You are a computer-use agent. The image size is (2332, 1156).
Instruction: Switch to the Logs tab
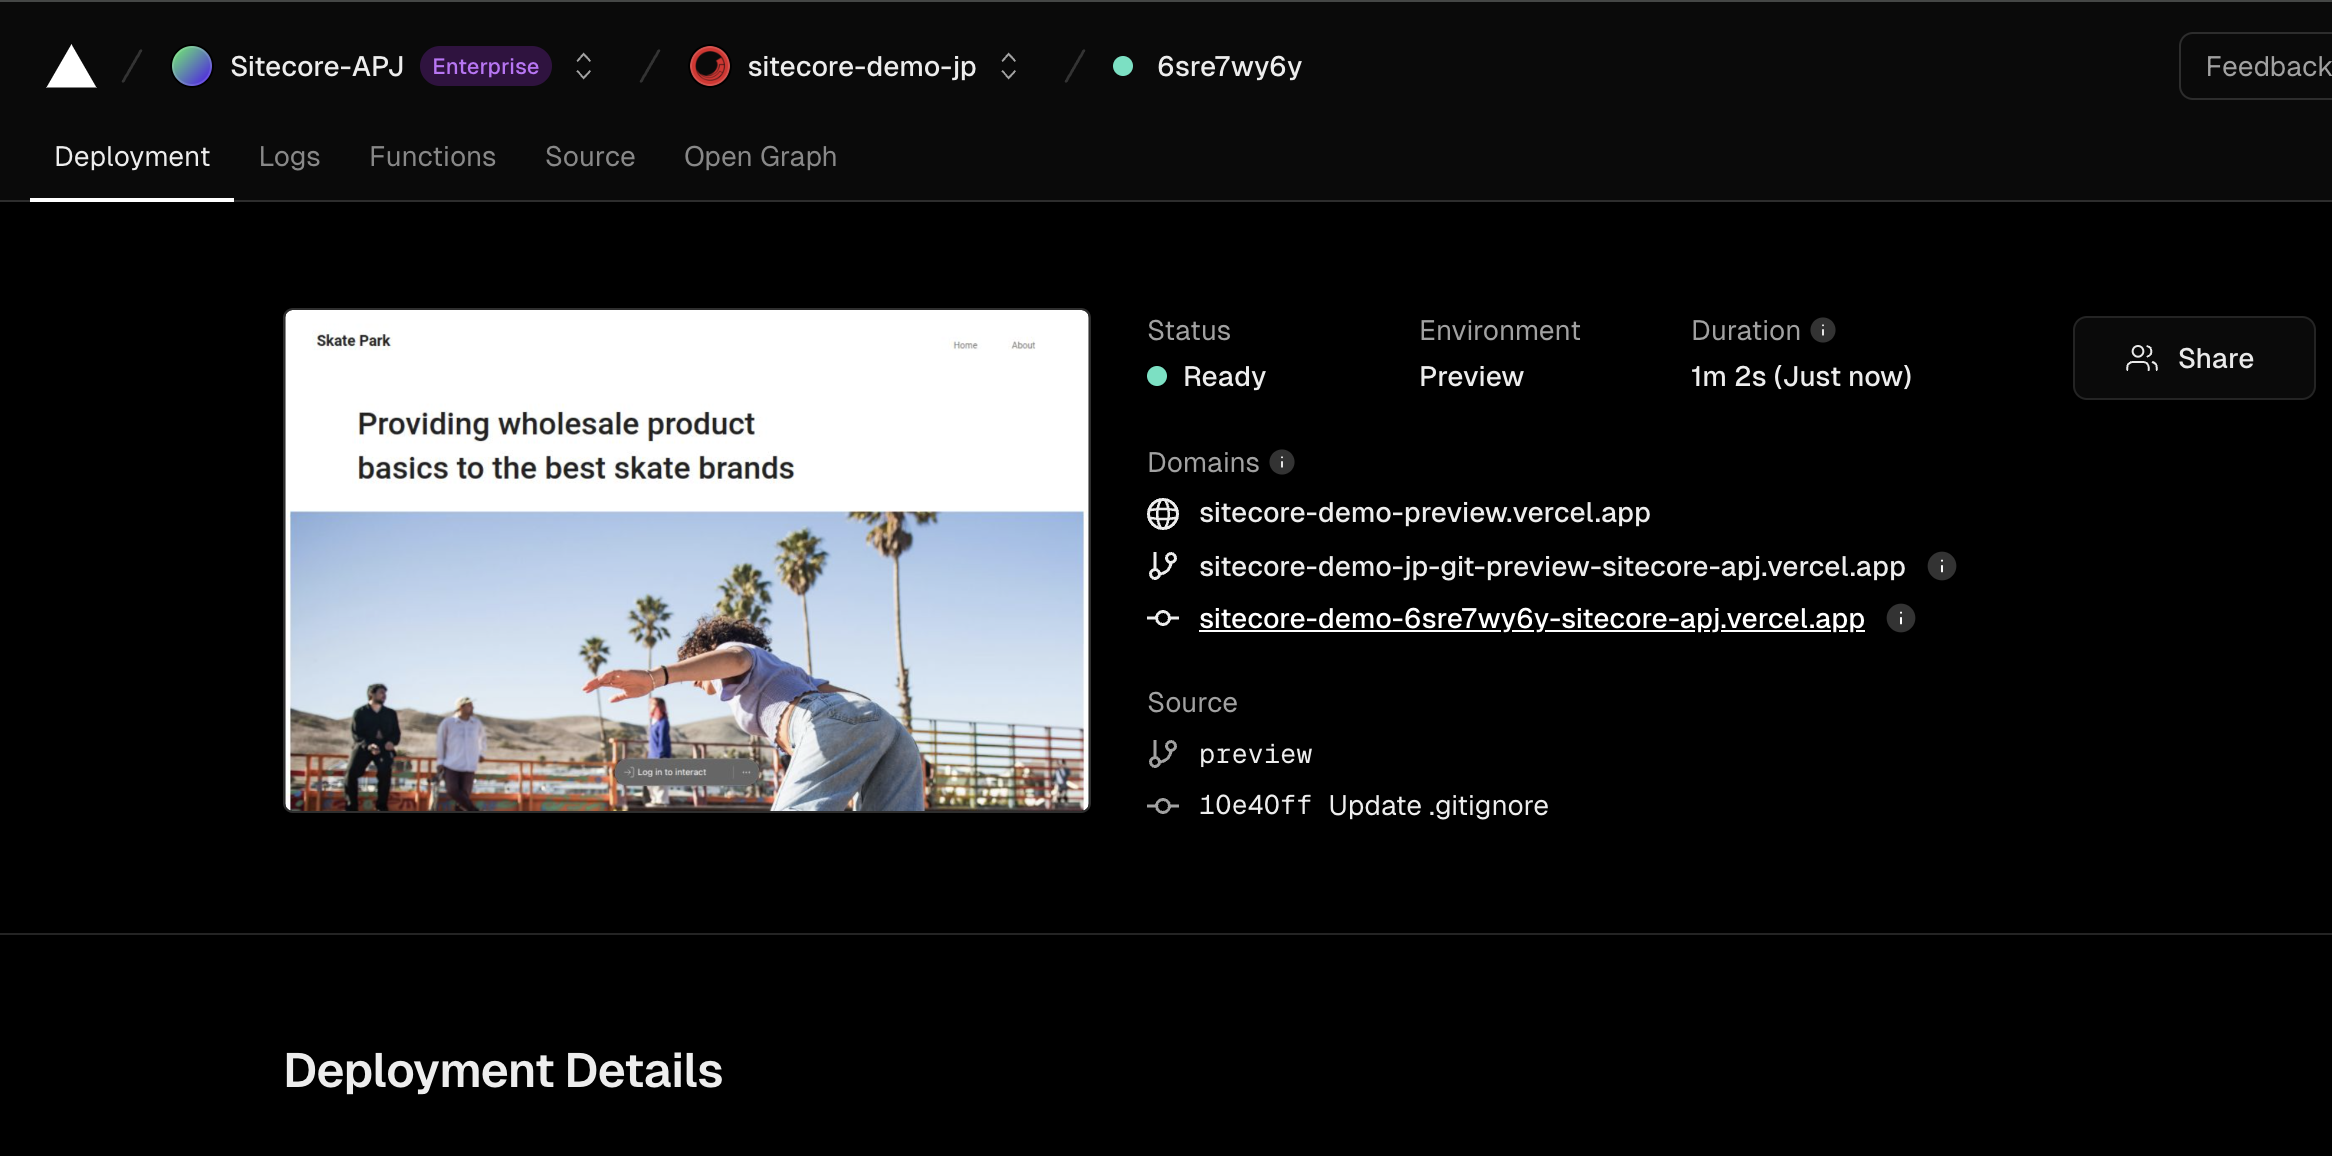(290, 156)
